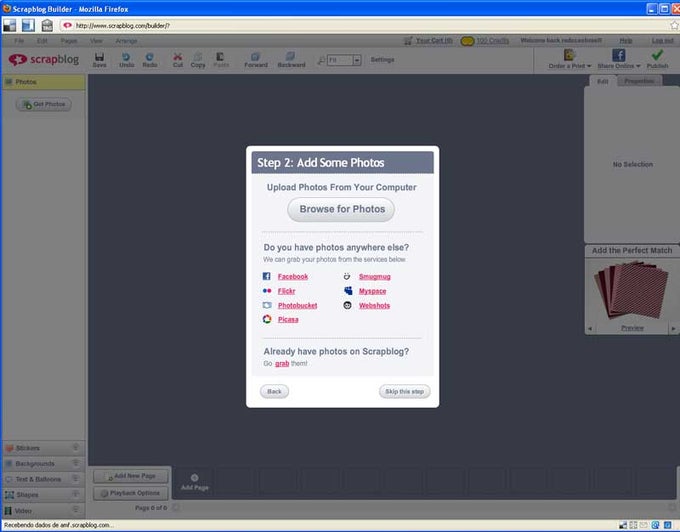Viewport: 680px width, 532px height.
Task: Open the File menu
Action: (x=19, y=41)
